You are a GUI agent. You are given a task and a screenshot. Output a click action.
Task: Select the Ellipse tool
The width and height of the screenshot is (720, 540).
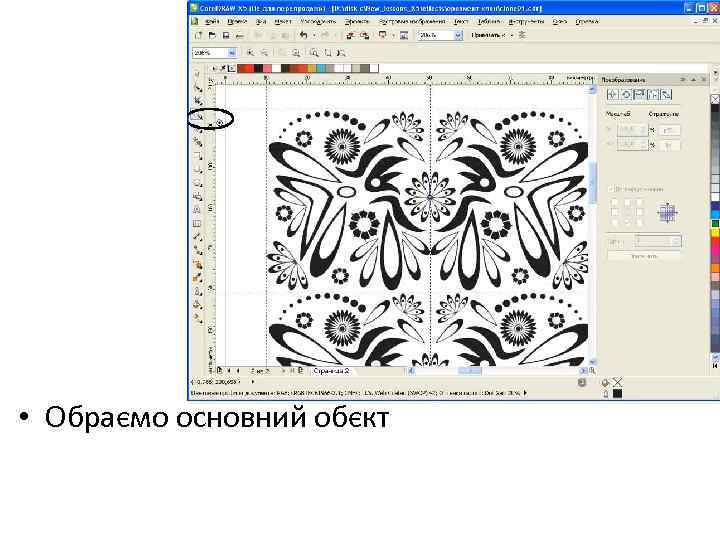click(x=197, y=170)
